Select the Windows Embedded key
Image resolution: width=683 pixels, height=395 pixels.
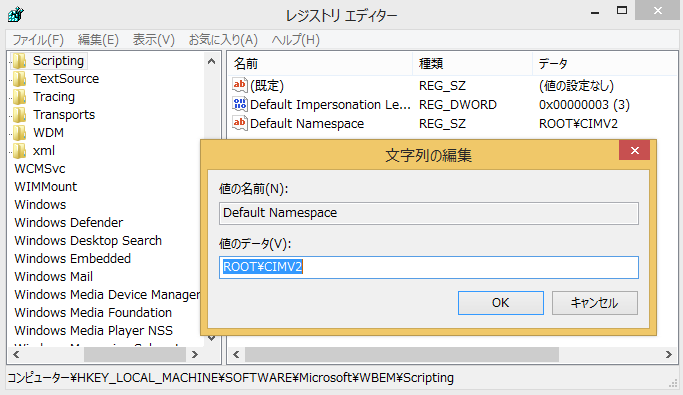(x=72, y=259)
